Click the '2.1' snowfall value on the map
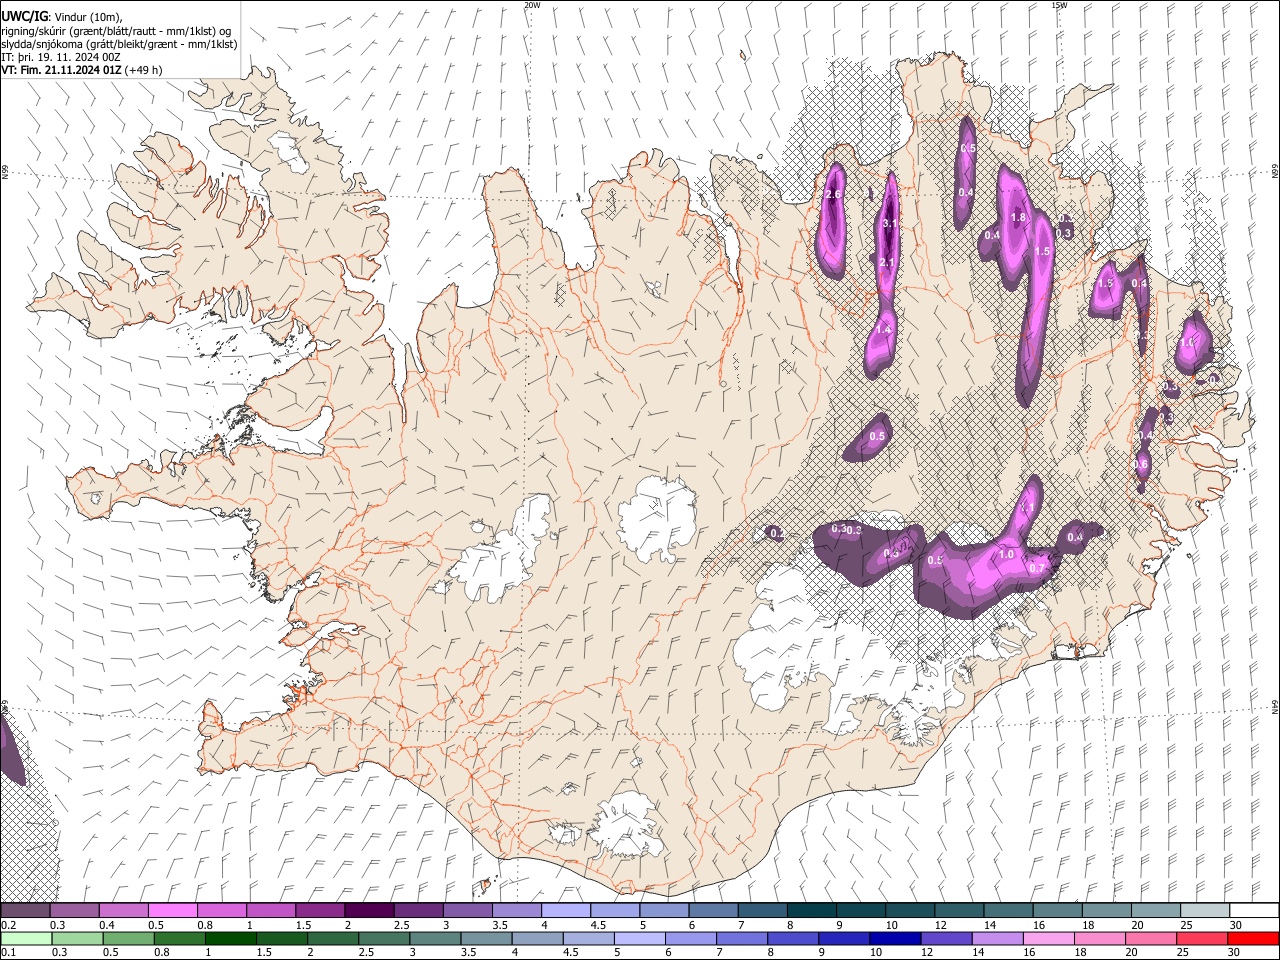This screenshot has height=960, width=1280. point(886,263)
